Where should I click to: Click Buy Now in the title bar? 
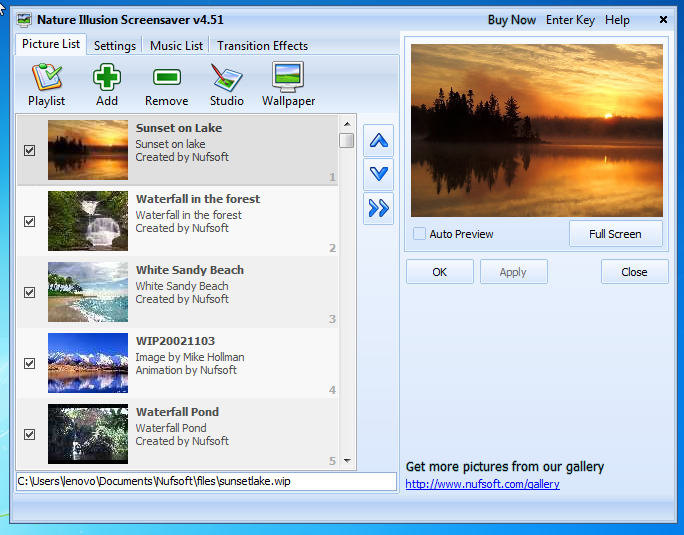coord(512,20)
